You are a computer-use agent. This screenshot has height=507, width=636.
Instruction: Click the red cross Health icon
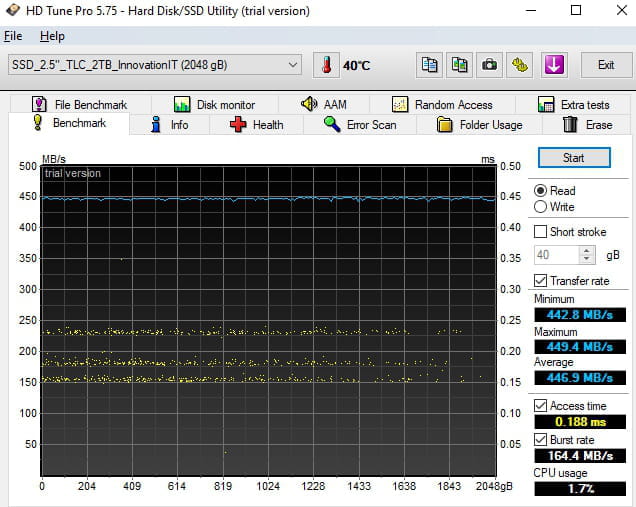(238, 124)
